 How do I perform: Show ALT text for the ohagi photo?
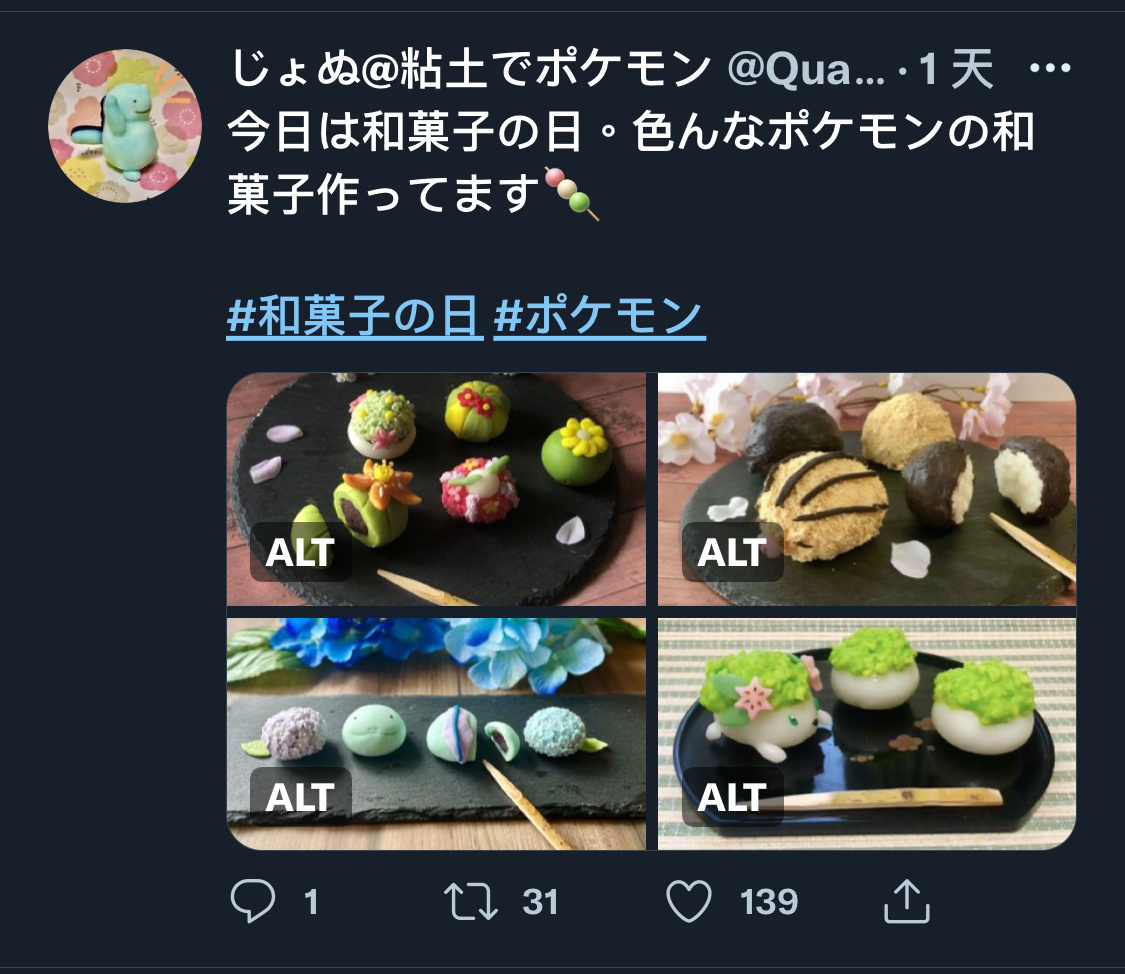point(733,552)
